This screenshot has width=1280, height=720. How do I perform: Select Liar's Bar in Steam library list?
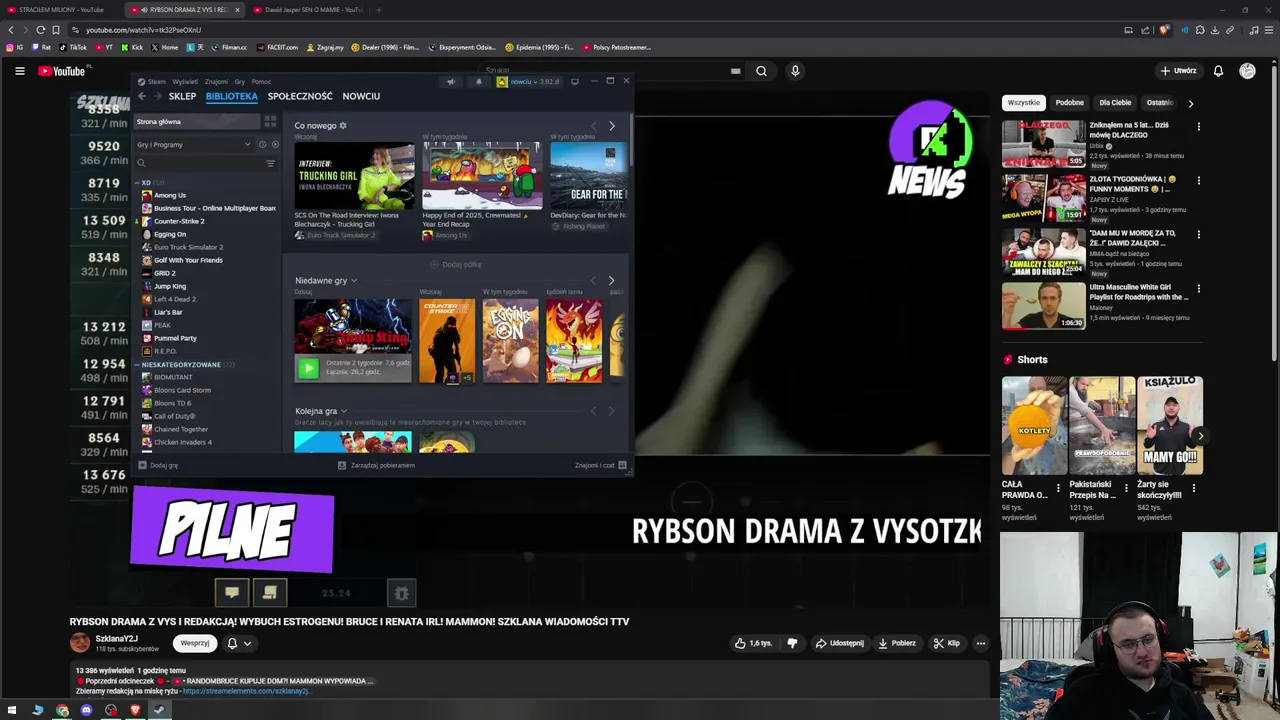point(168,312)
